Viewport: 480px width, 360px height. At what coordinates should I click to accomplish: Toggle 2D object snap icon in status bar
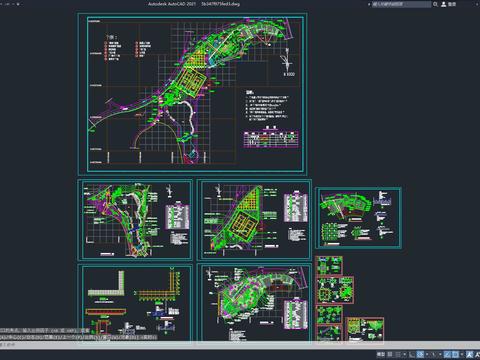point(455,354)
